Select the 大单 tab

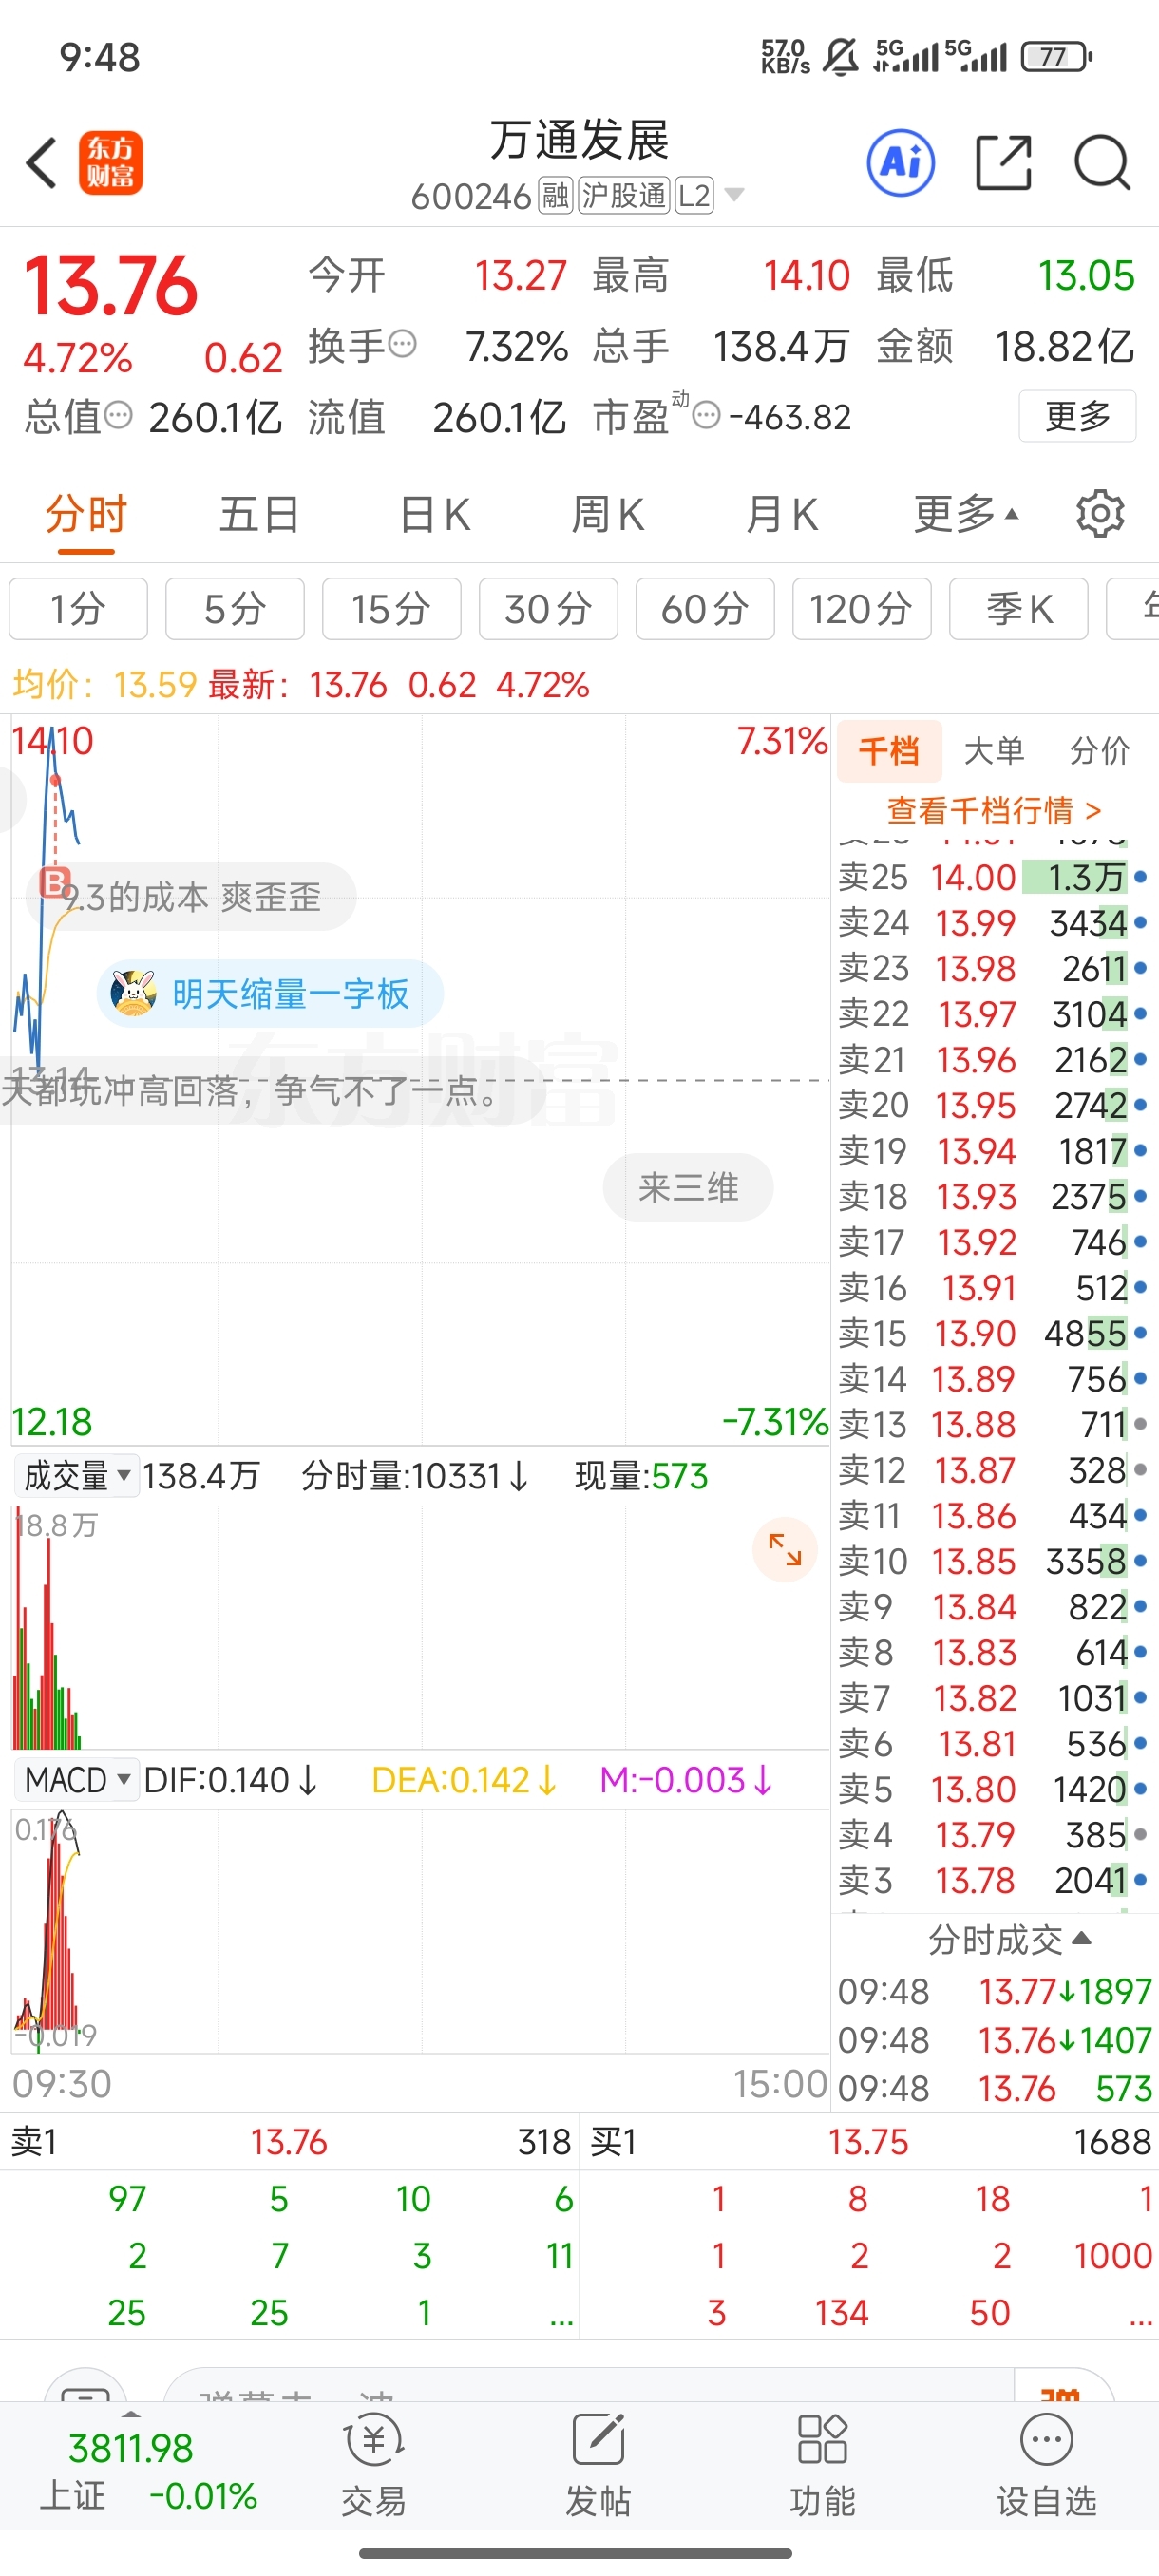click(994, 750)
